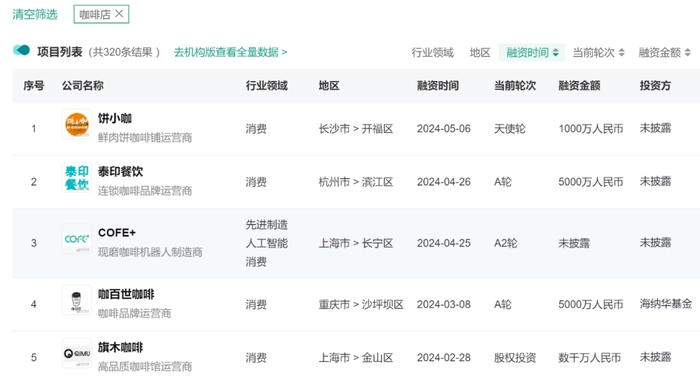Toggle the 项目列表 switch
700x379 pixels.
point(21,50)
